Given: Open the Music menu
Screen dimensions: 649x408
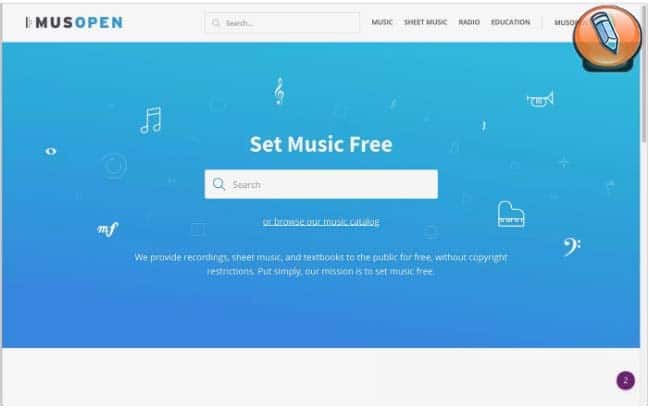Looking at the screenshot, I should 382,22.
